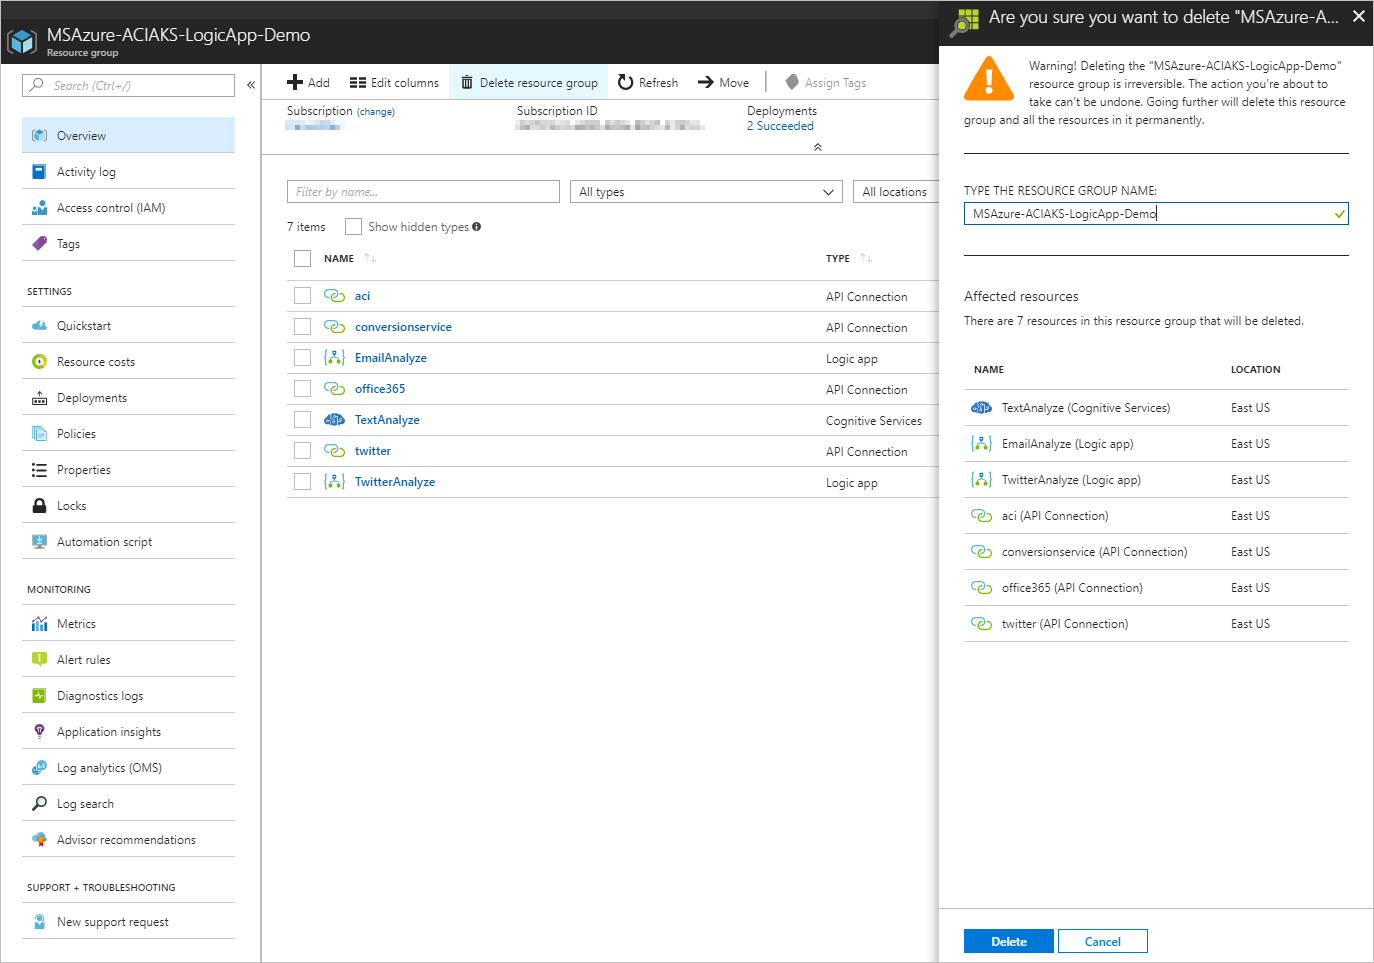1374x963 pixels.
Task: Close the delete confirmation panel
Action: 1359,16
